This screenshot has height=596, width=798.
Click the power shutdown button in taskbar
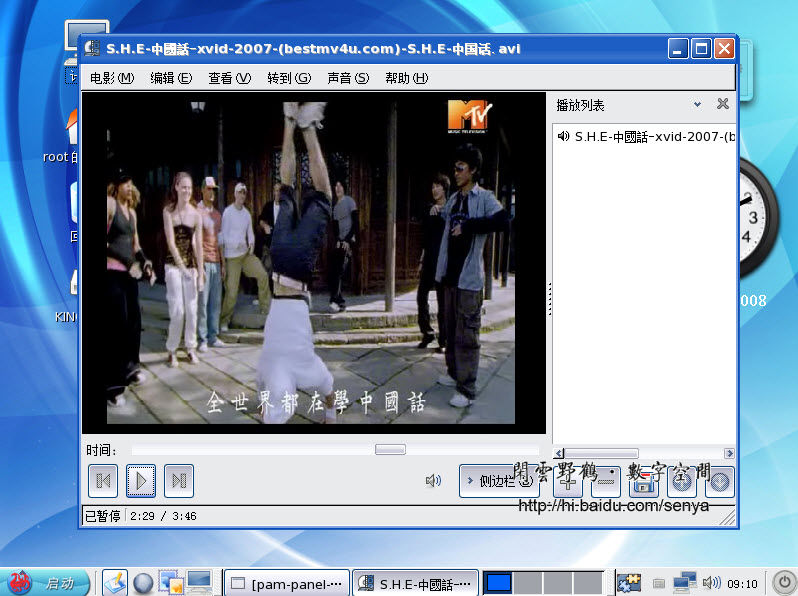(784, 582)
